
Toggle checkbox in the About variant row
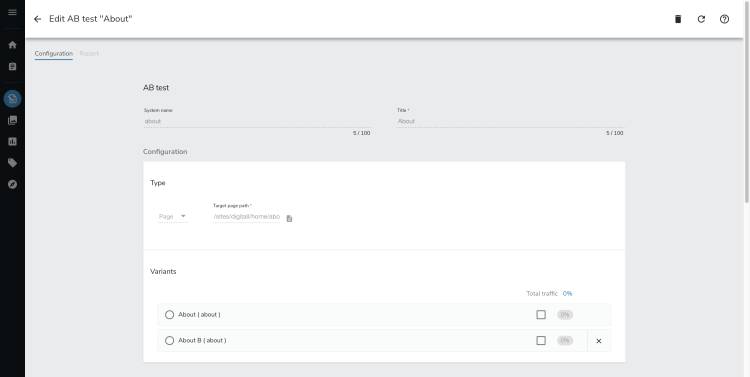click(541, 315)
